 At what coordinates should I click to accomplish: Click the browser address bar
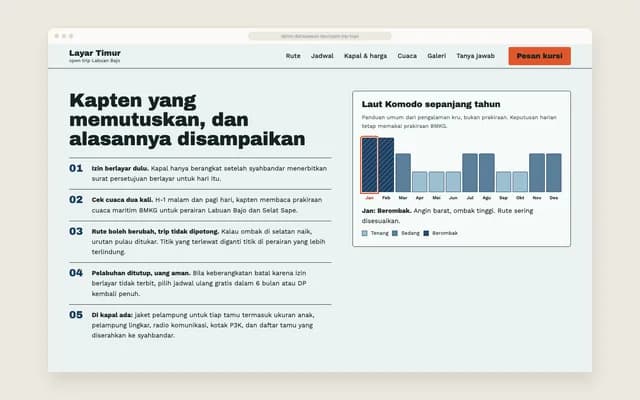coord(320,36)
